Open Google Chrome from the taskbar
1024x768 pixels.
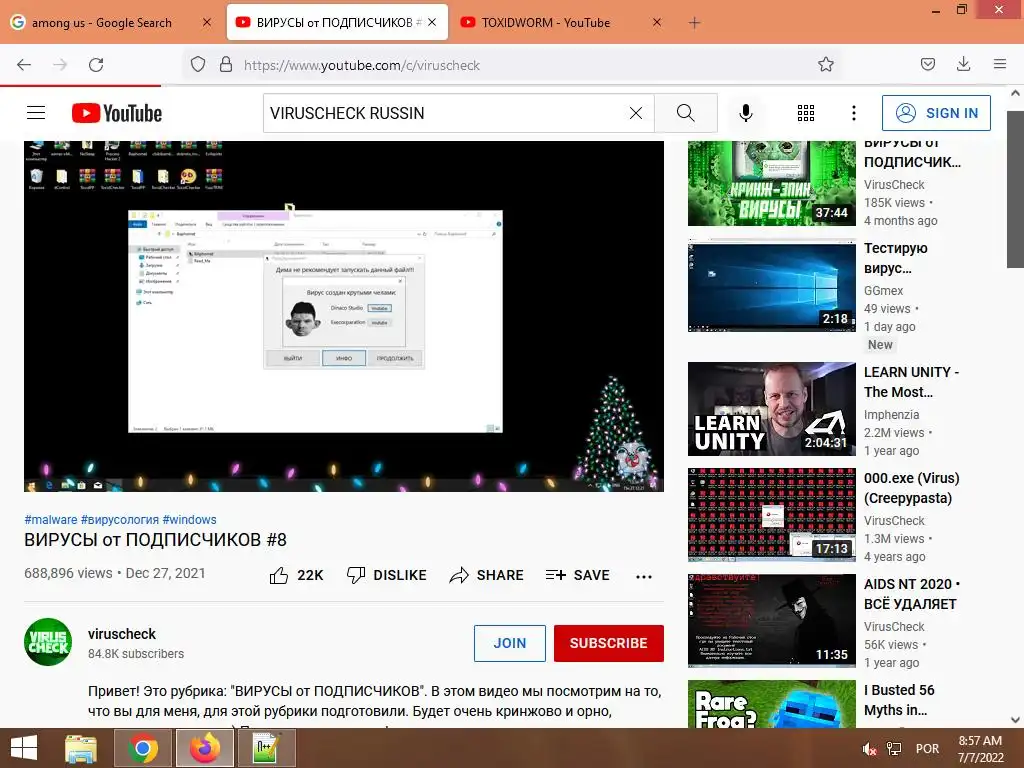(x=143, y=748)
